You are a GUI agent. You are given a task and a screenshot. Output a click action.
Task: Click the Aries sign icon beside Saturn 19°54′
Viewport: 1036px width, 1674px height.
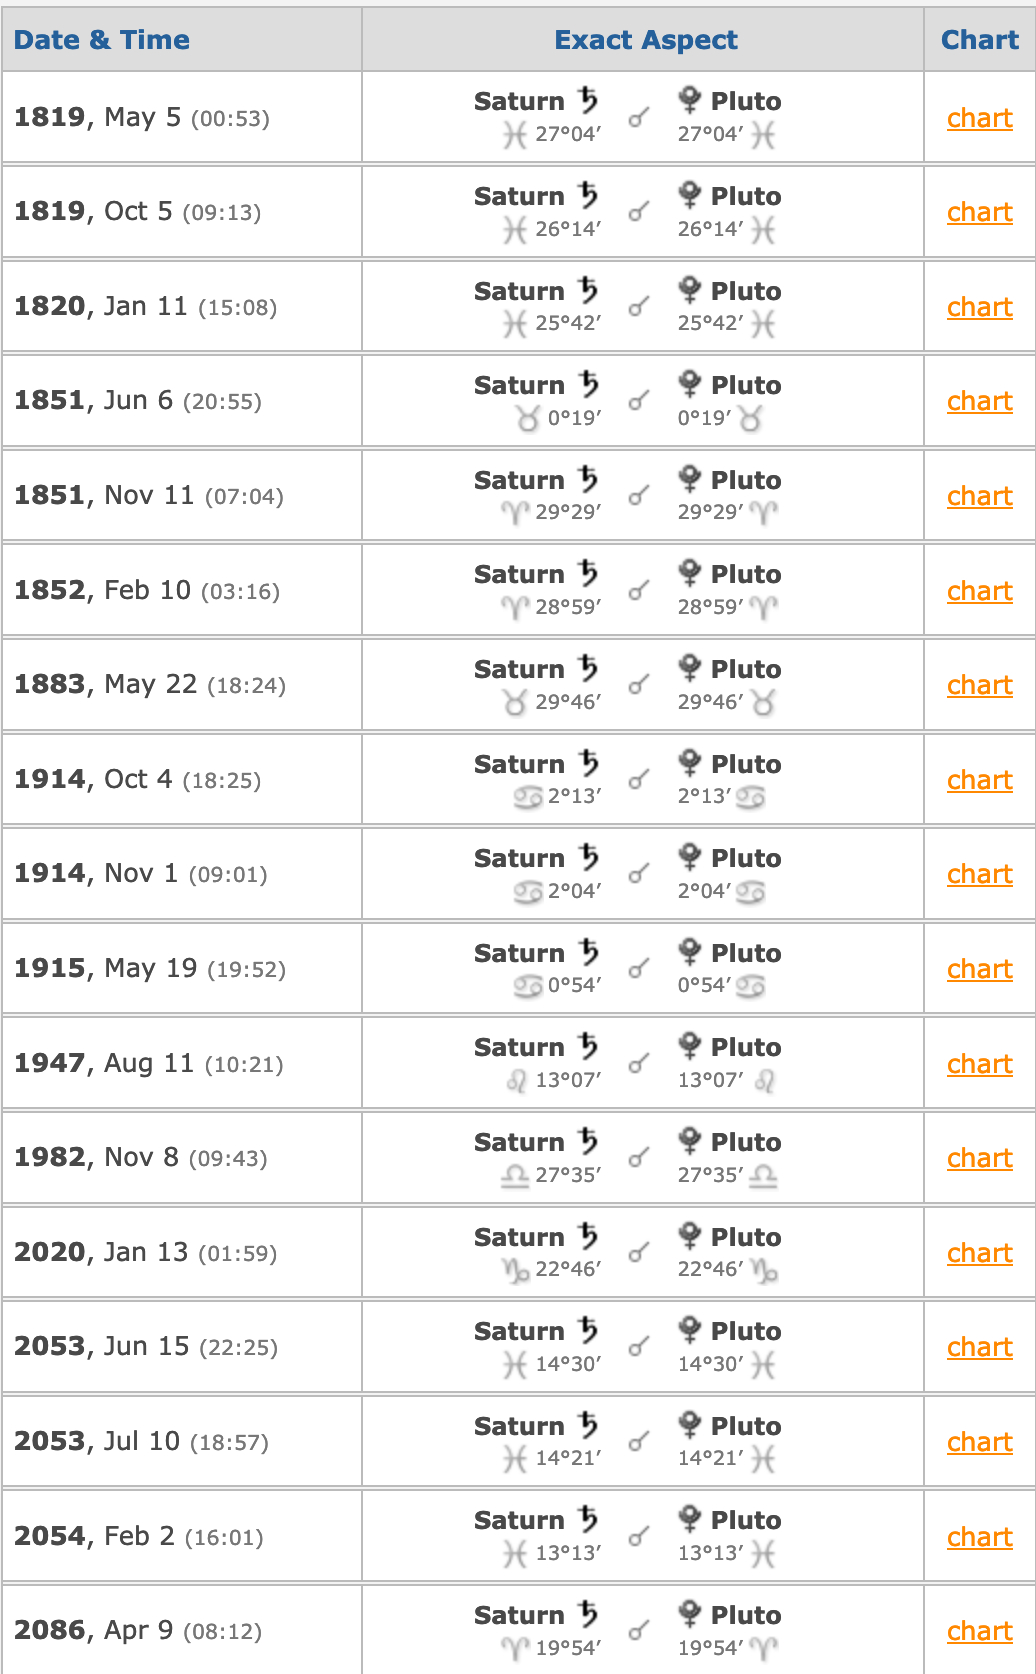pos(515,1648)
